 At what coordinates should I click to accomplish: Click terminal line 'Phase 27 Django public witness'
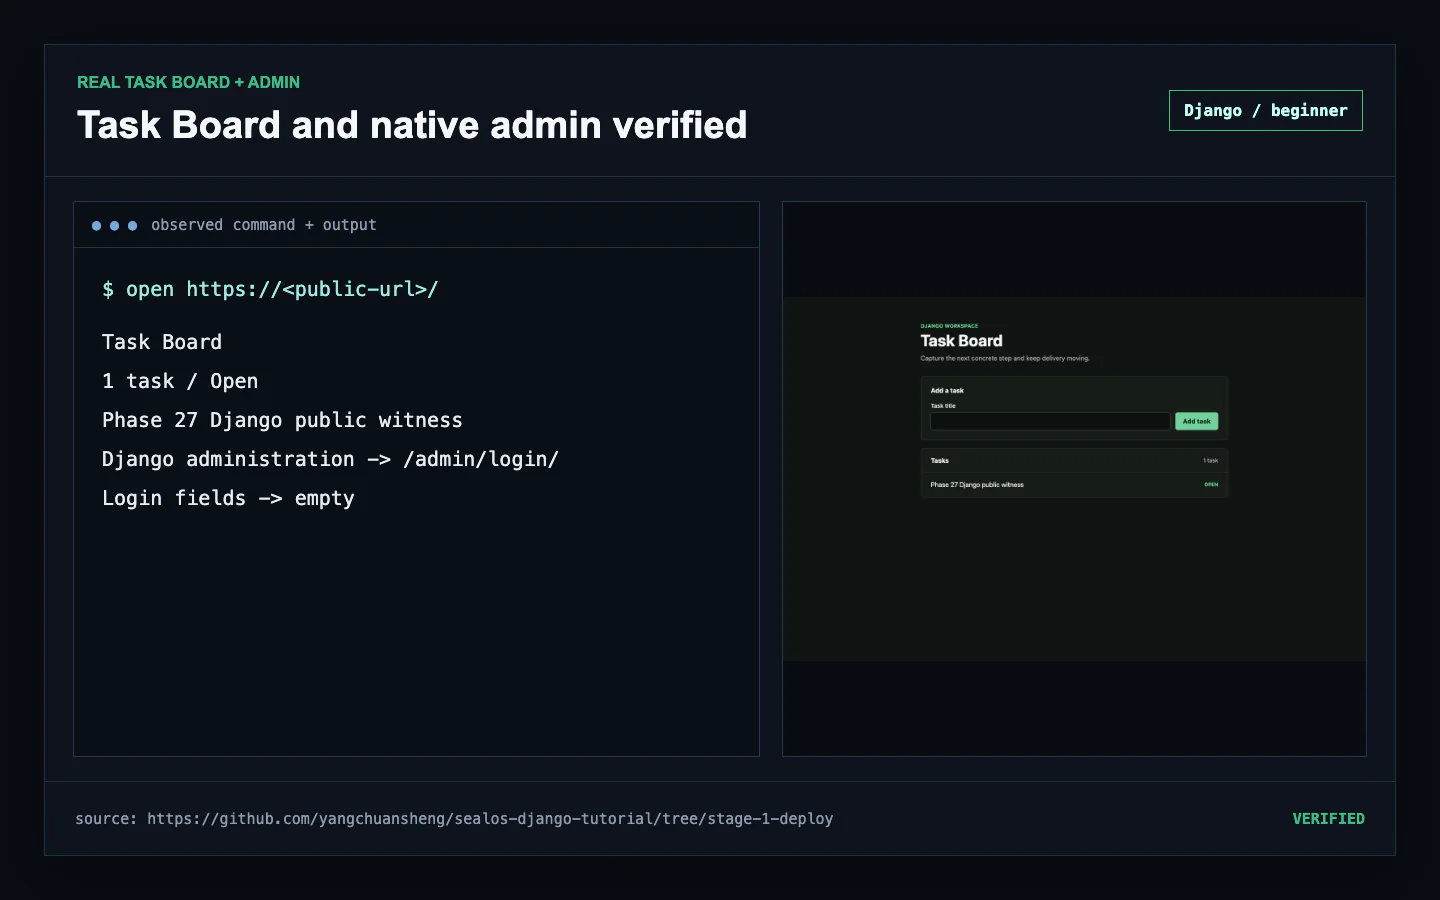click(x=282, y=420)
